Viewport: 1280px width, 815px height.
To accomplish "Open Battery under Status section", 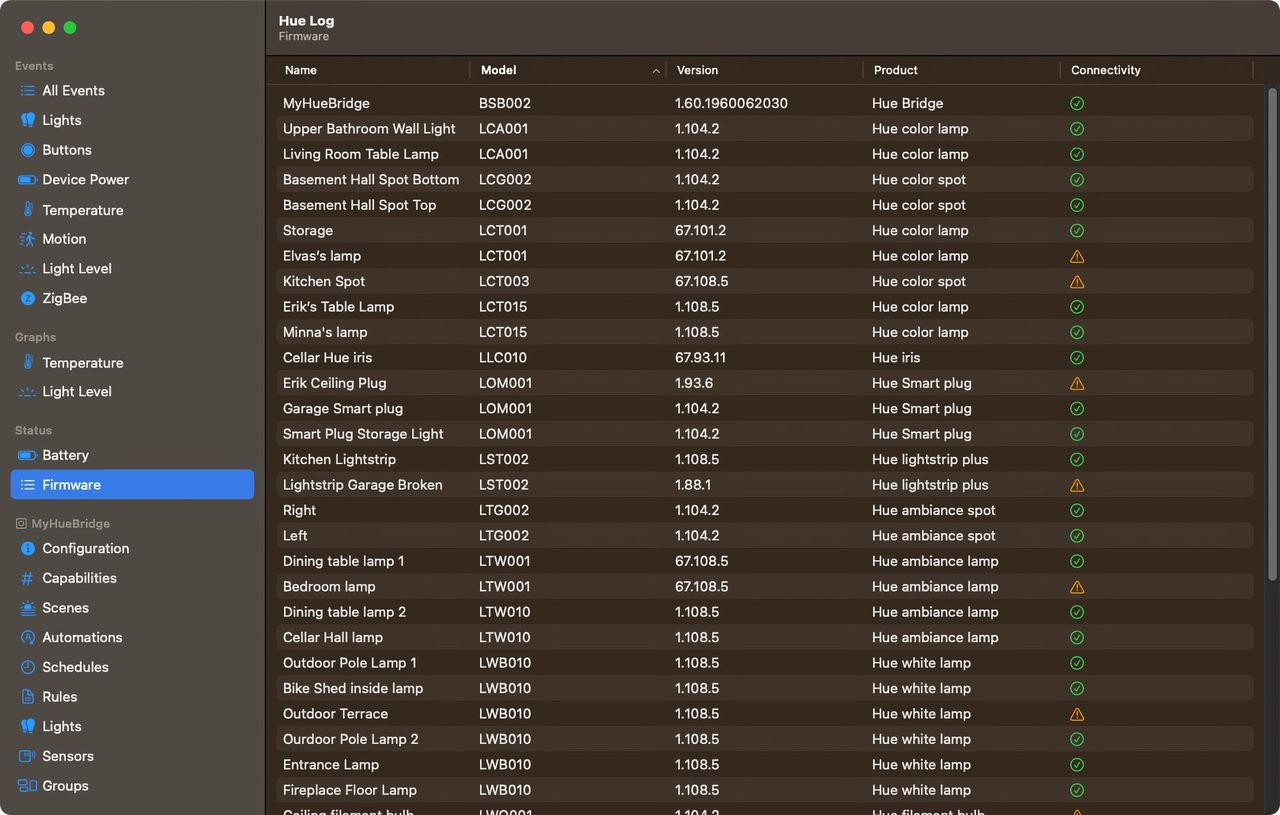I will click(x=65, y=455).
